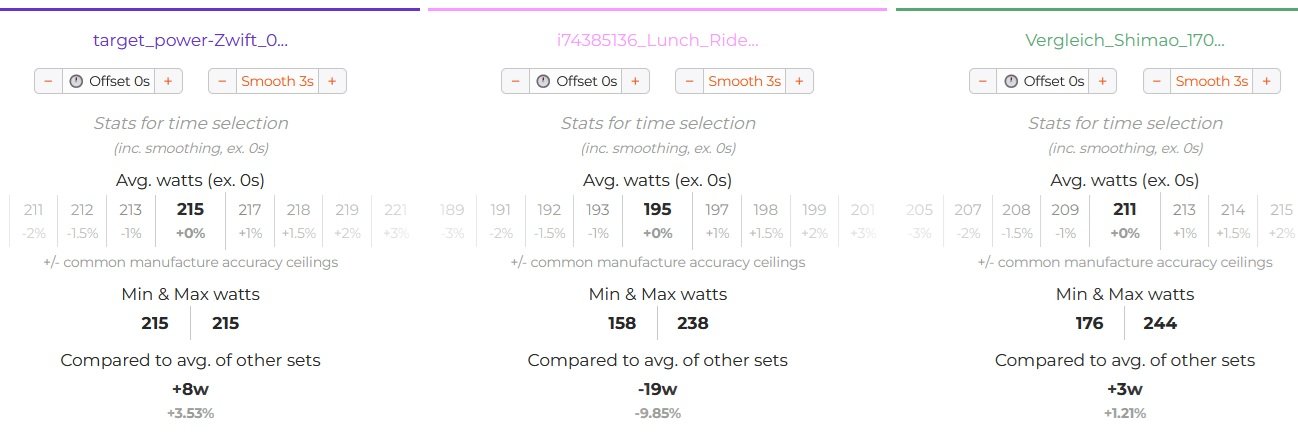Increase offset for target_power-Zwift dataset
This screenshot has width=1298, height=435.
167,81
